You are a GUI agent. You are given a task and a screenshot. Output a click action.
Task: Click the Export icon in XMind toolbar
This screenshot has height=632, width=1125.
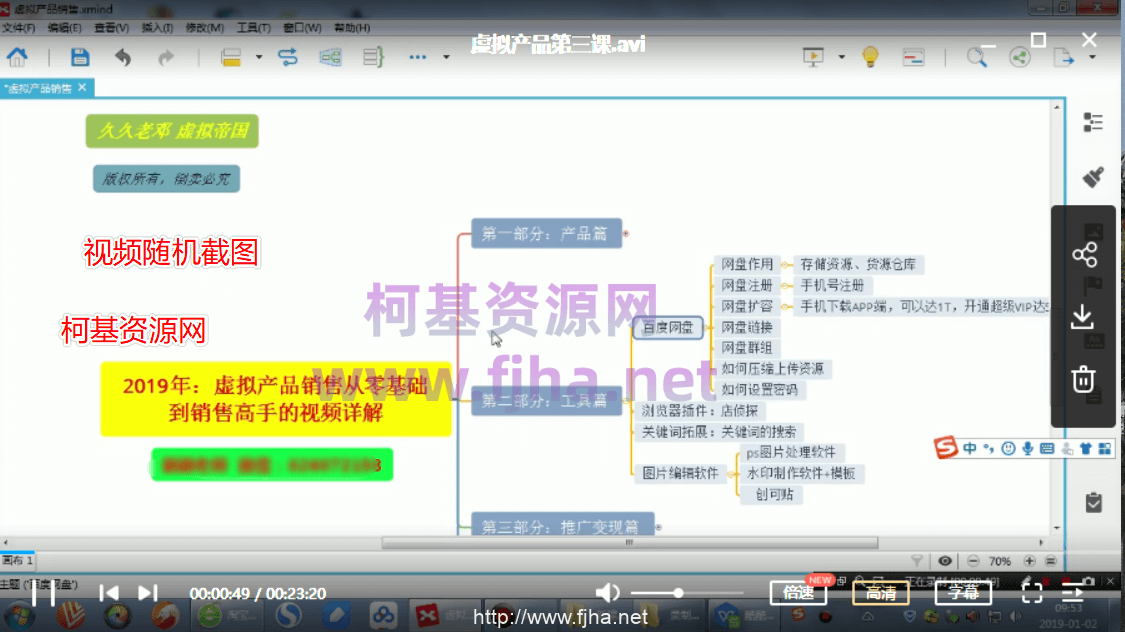pos(1063,57)
